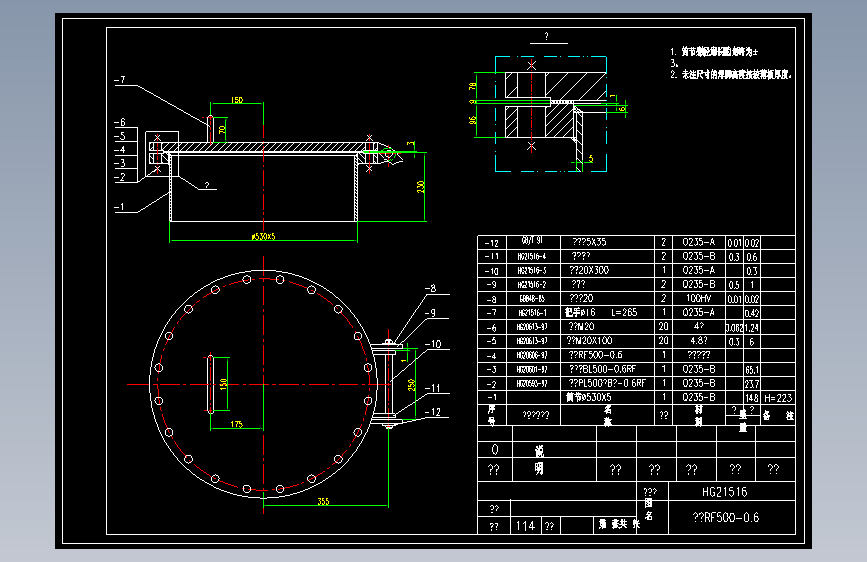Select the ???BL500-0.6RF entry in row -3

pos(602,369)
